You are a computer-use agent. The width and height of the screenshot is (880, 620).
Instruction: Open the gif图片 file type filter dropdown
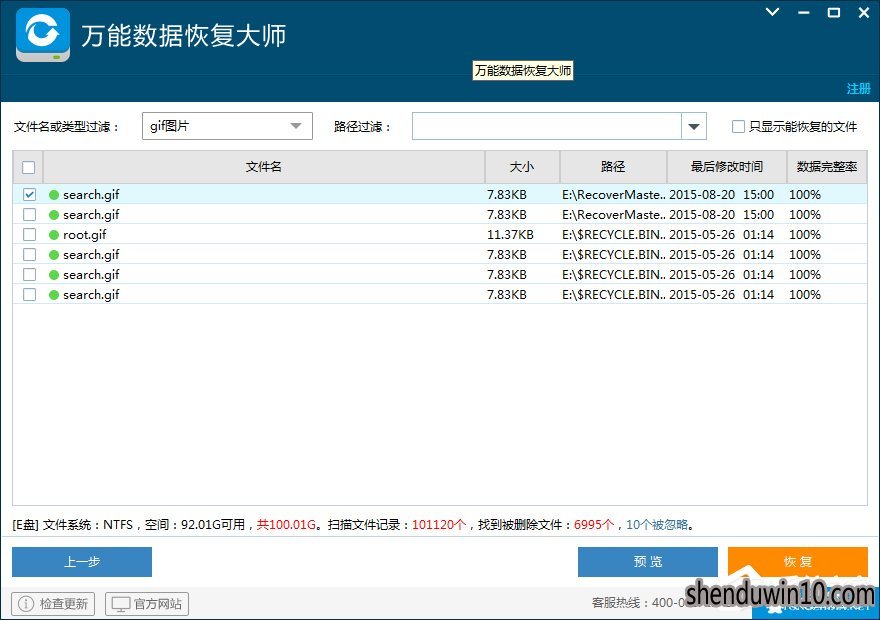[227, 126]
